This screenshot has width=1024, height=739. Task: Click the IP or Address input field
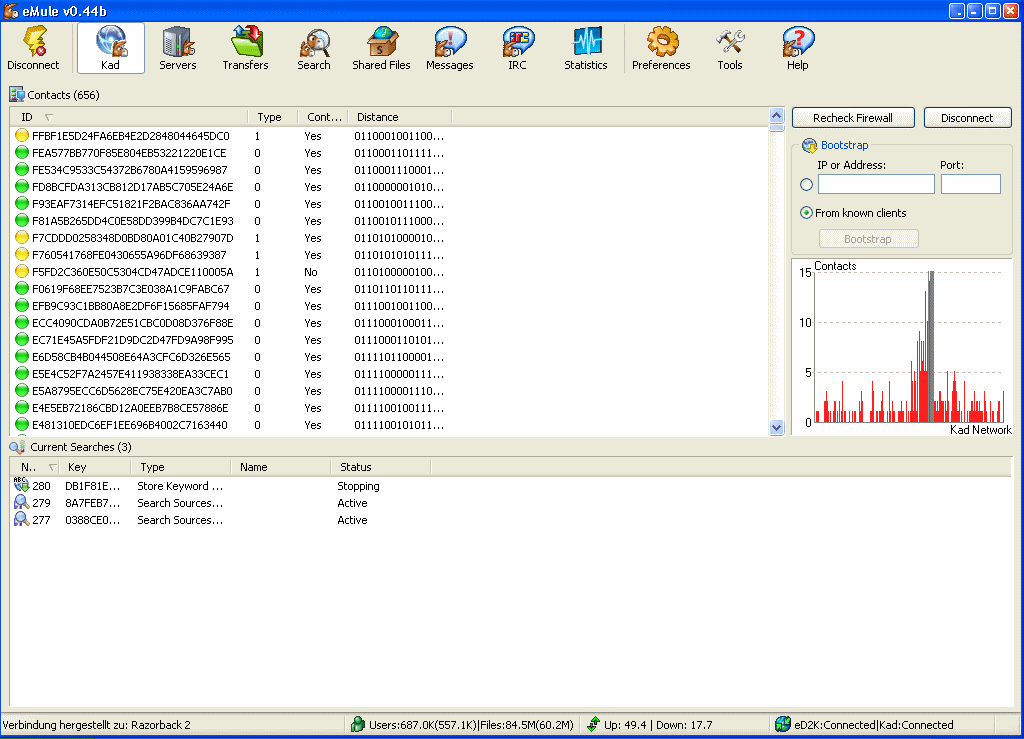click(876, 184)
